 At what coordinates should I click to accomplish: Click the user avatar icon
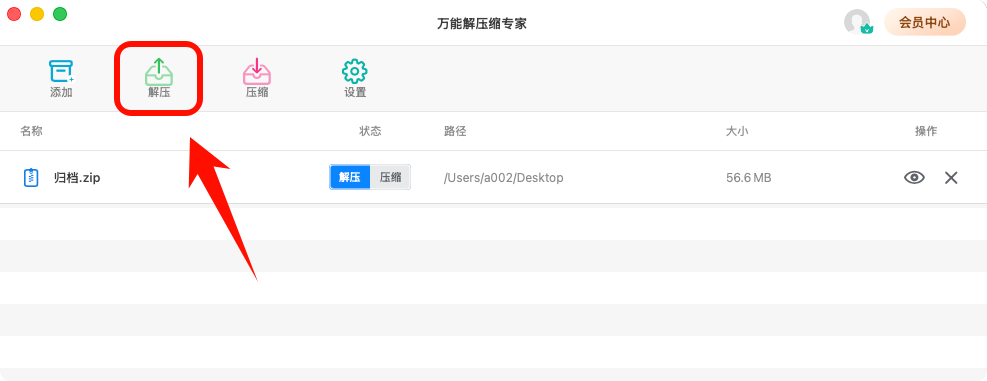click(857, 22)
